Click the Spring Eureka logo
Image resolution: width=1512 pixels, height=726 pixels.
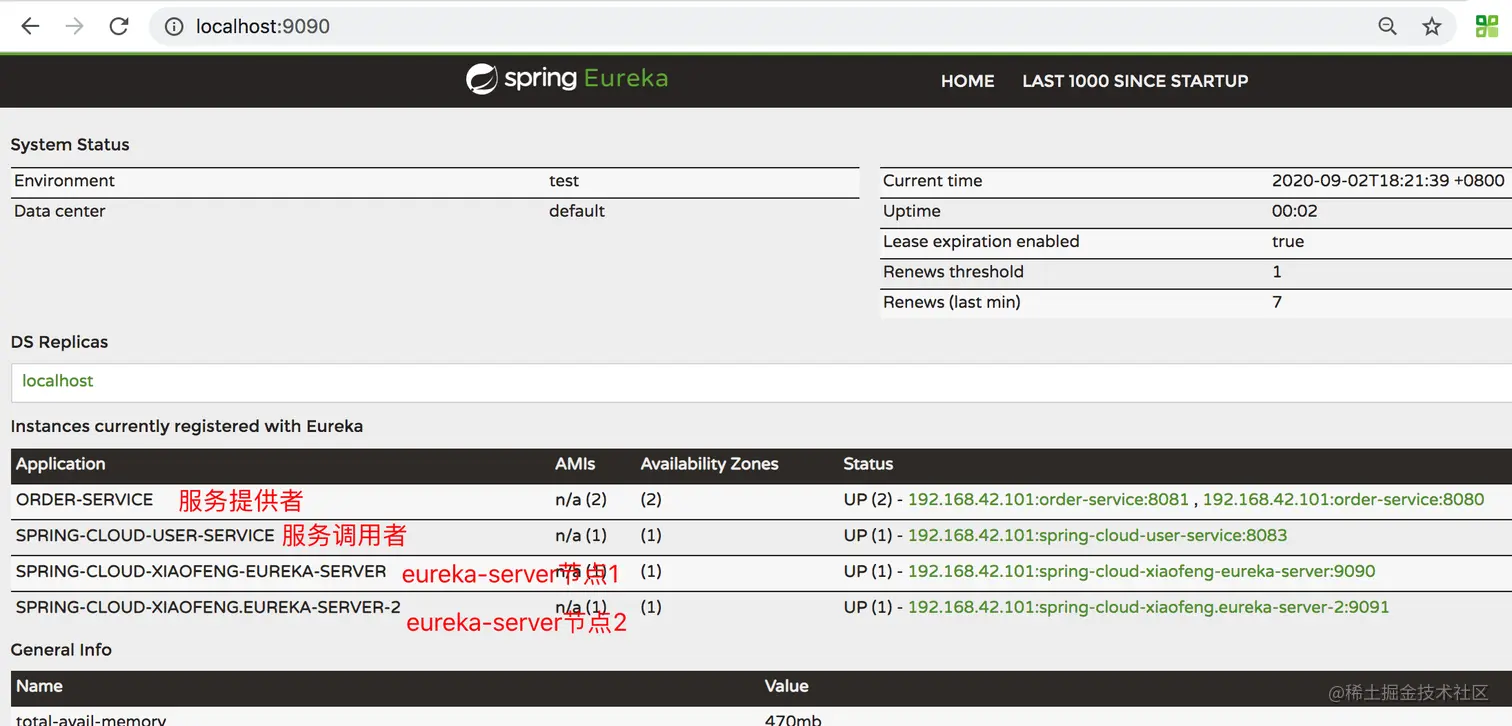point(567,79)
